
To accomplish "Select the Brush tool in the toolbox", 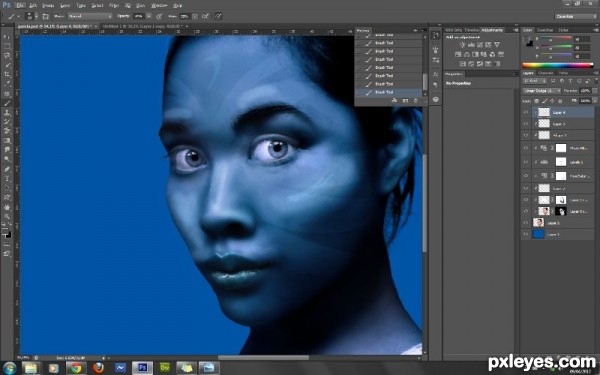I will (7, 103).
